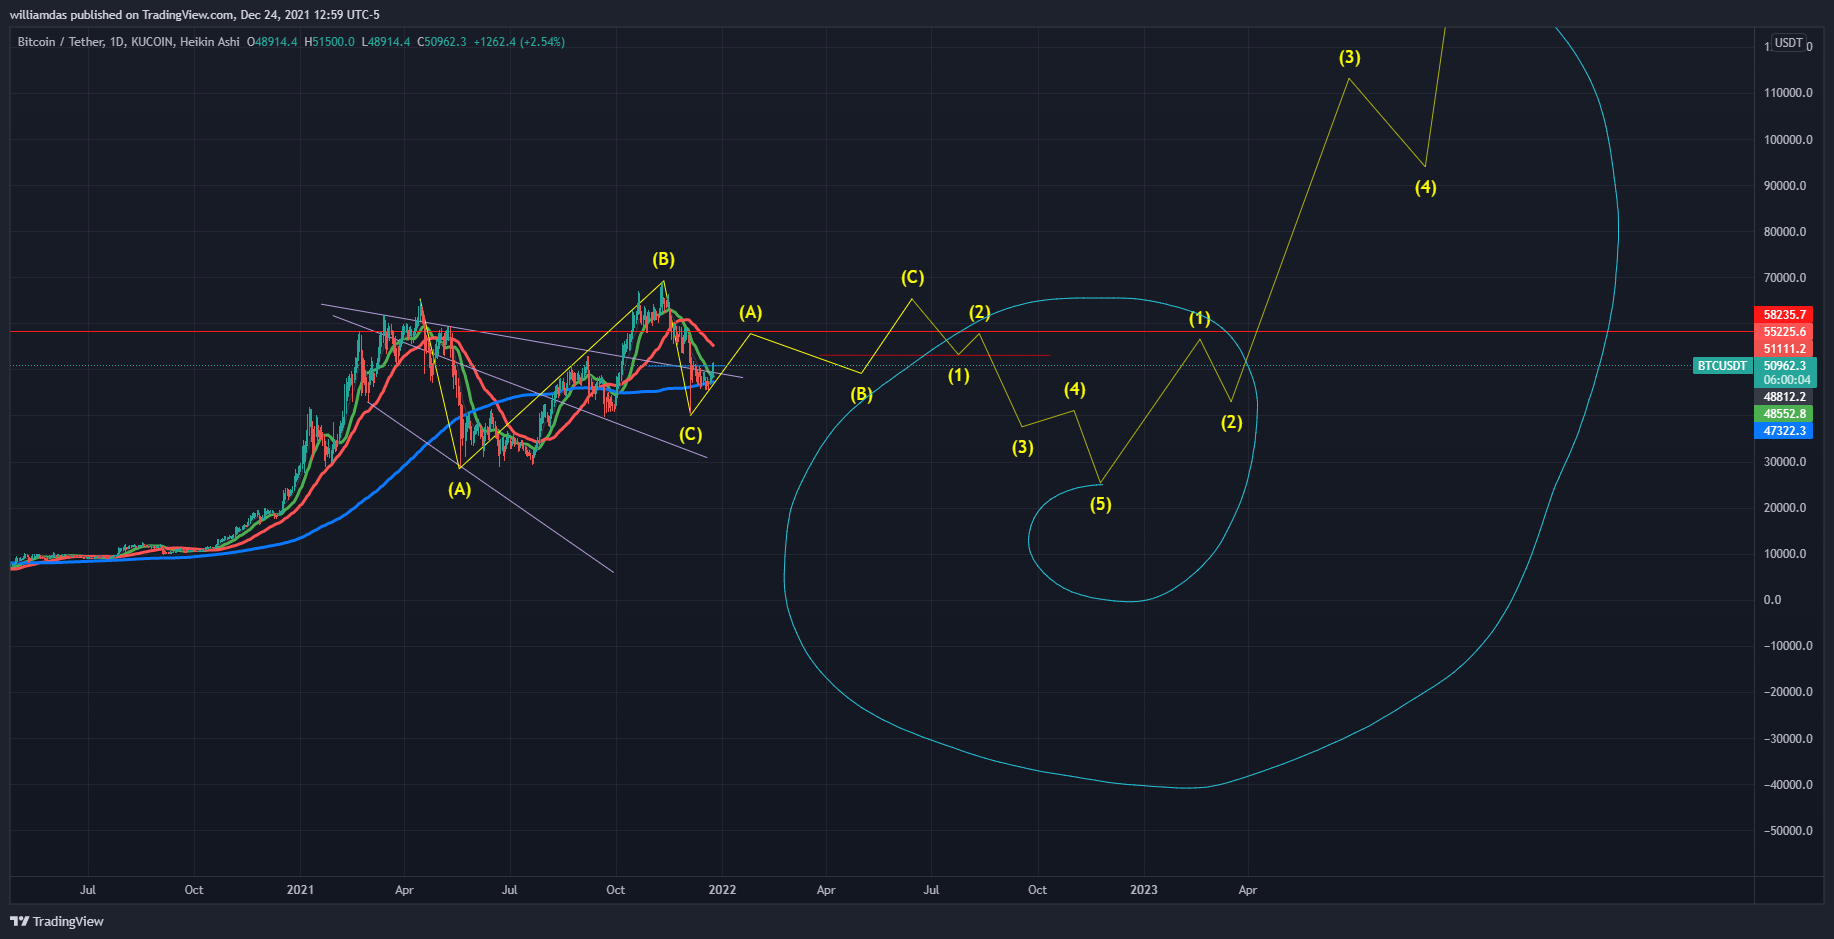Click the -40000.0 price axis label
1834x939 pixels.
coord(1788,785)
